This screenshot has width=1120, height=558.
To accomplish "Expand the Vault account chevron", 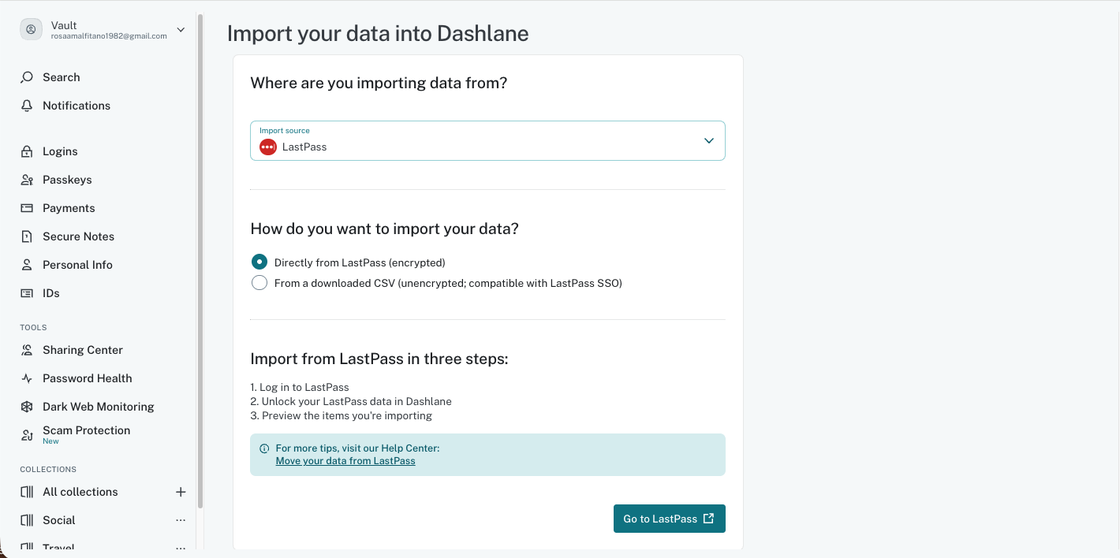I will pyautogui.click(x=181, y=29).
